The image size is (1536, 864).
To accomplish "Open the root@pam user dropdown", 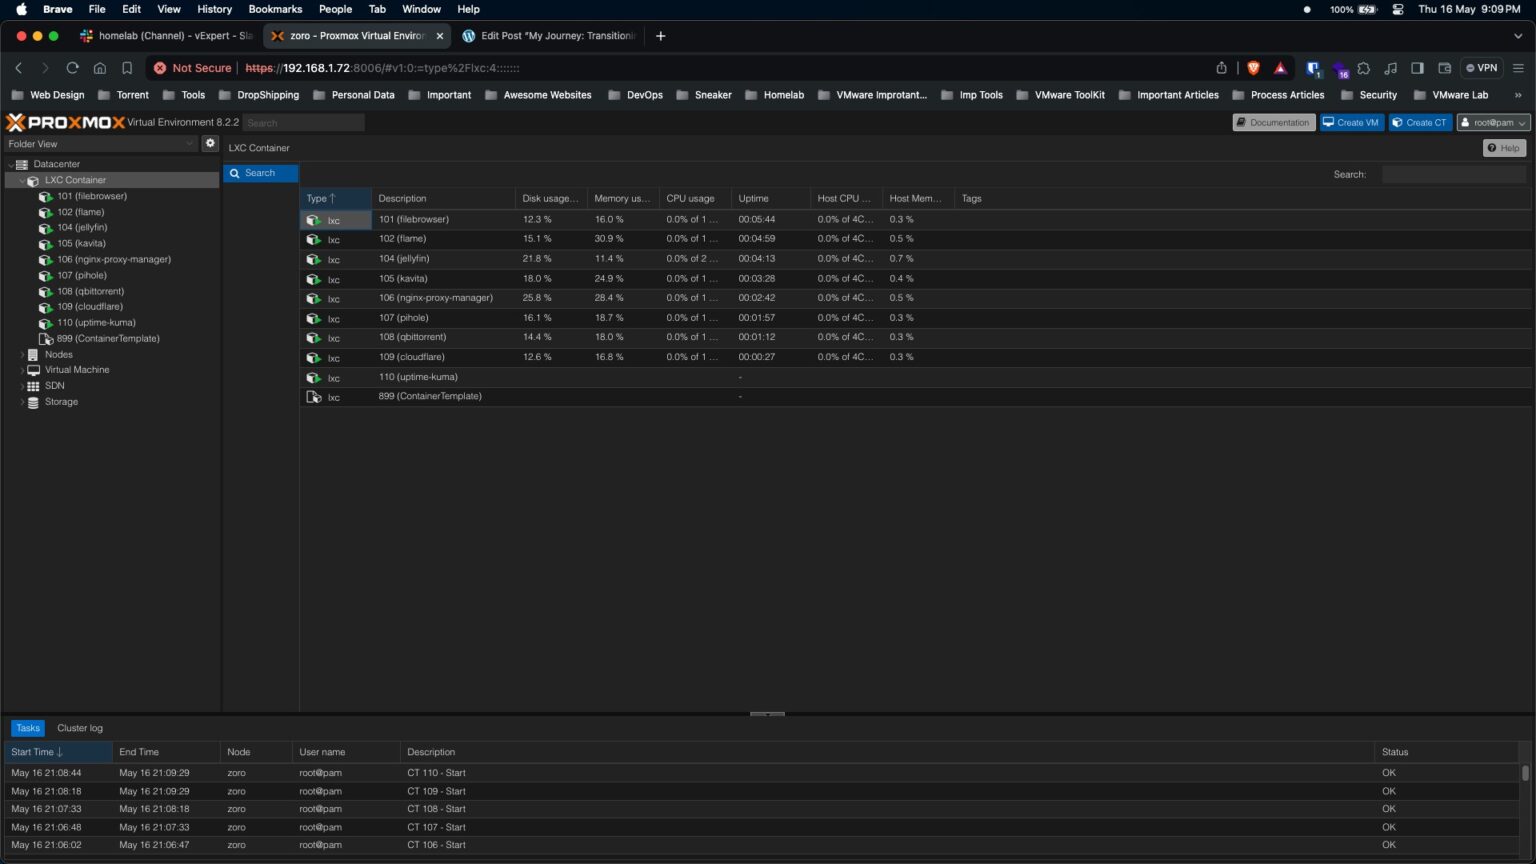I will coord(1493,122).
